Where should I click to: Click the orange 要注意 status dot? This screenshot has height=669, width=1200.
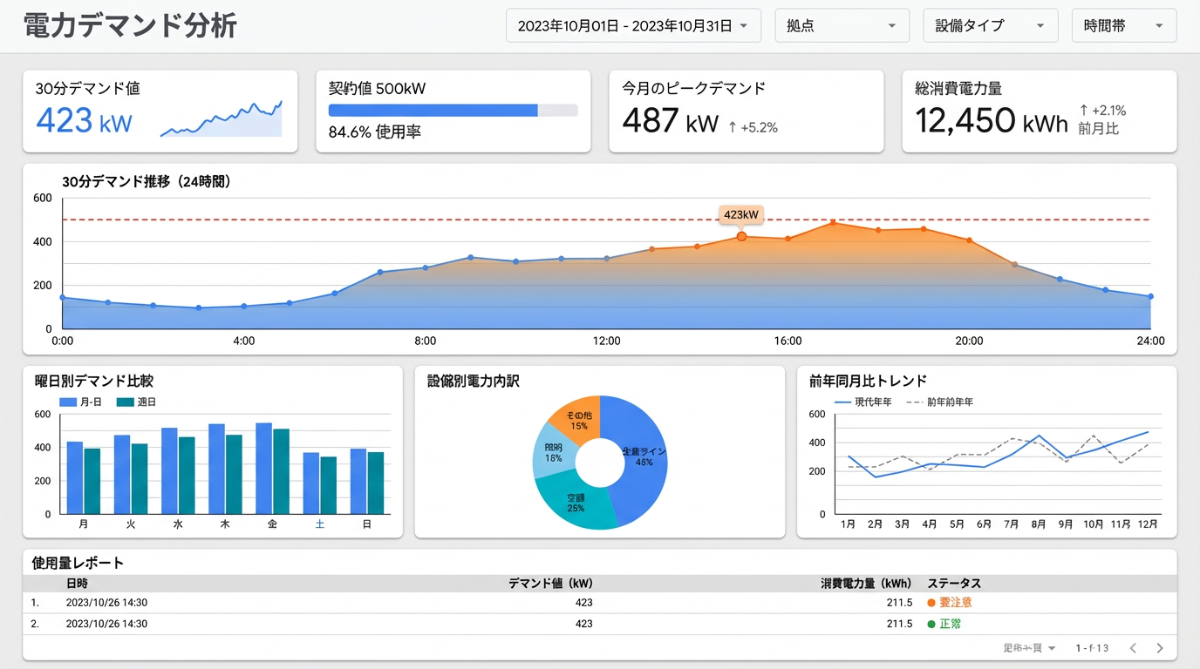[x=931, y=602]
